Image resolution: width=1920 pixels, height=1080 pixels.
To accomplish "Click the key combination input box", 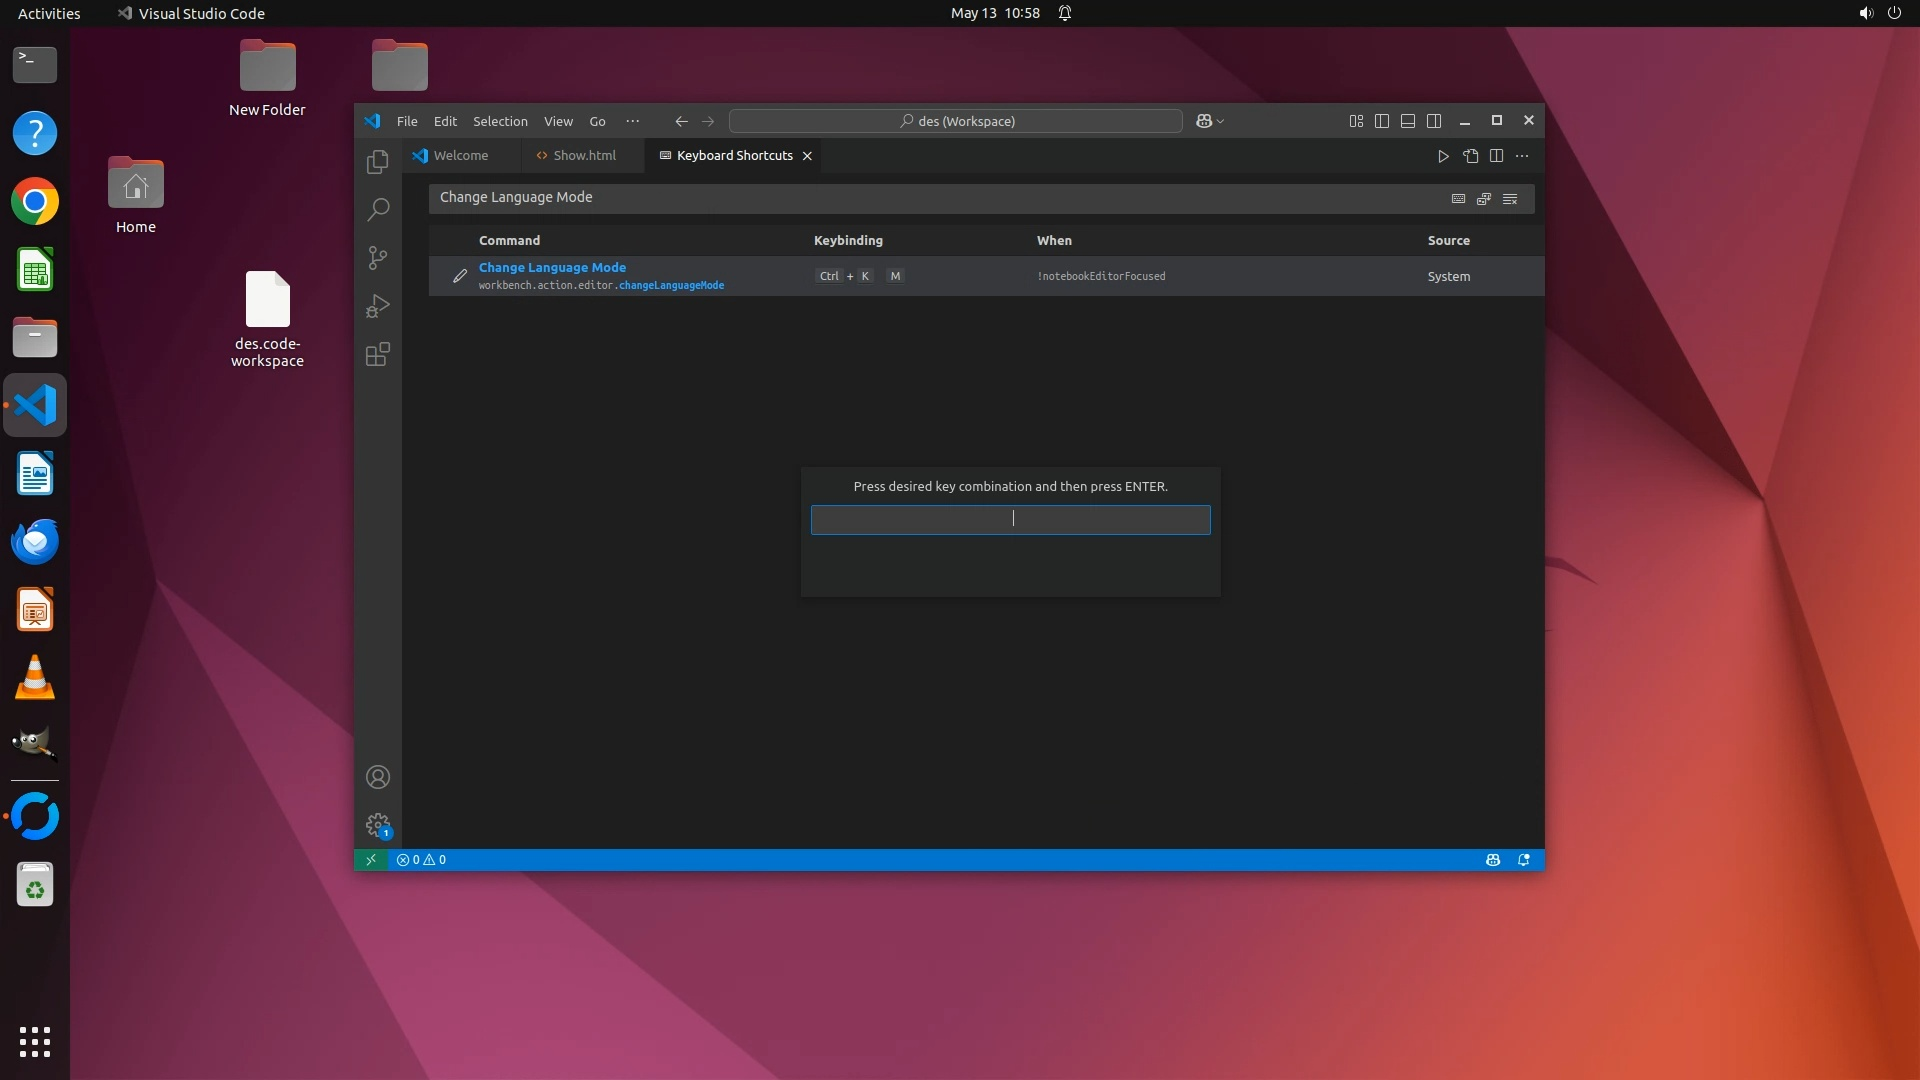I will point(1010,519).
